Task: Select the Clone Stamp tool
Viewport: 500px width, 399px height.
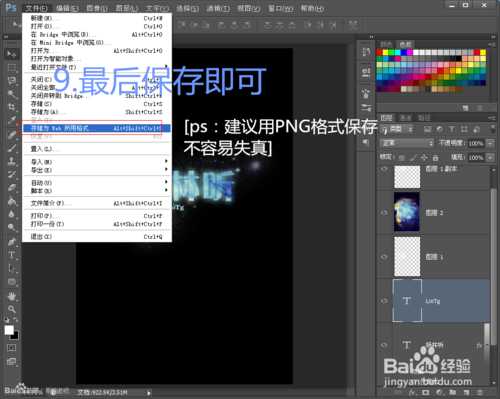Action: coord(12,161)
